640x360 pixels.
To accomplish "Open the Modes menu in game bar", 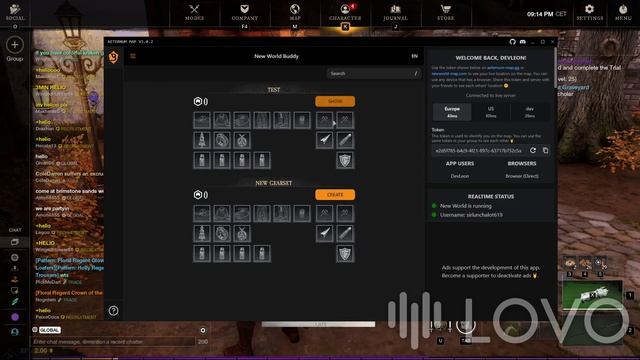I will pos(194,12).
